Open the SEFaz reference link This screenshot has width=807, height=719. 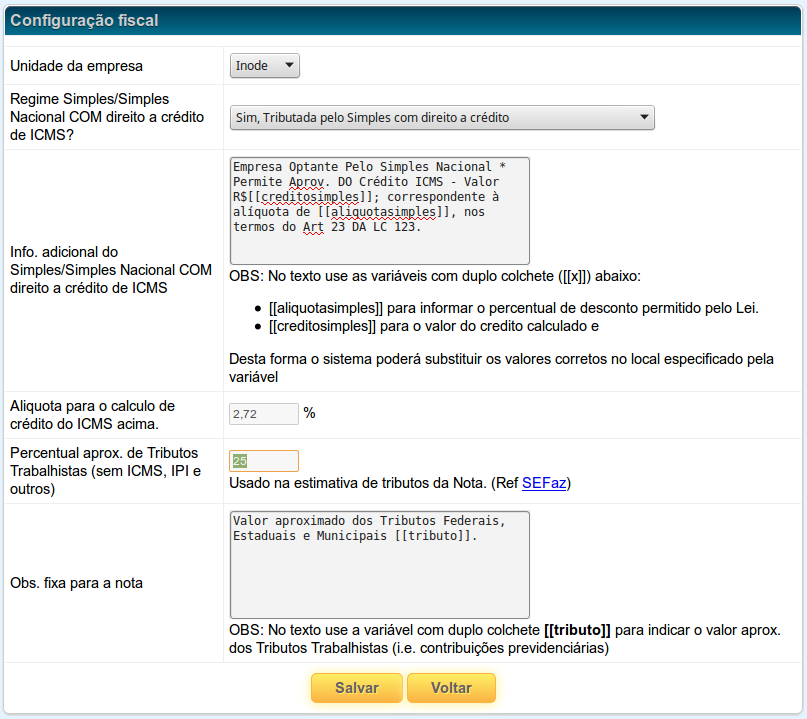point(545,483)
